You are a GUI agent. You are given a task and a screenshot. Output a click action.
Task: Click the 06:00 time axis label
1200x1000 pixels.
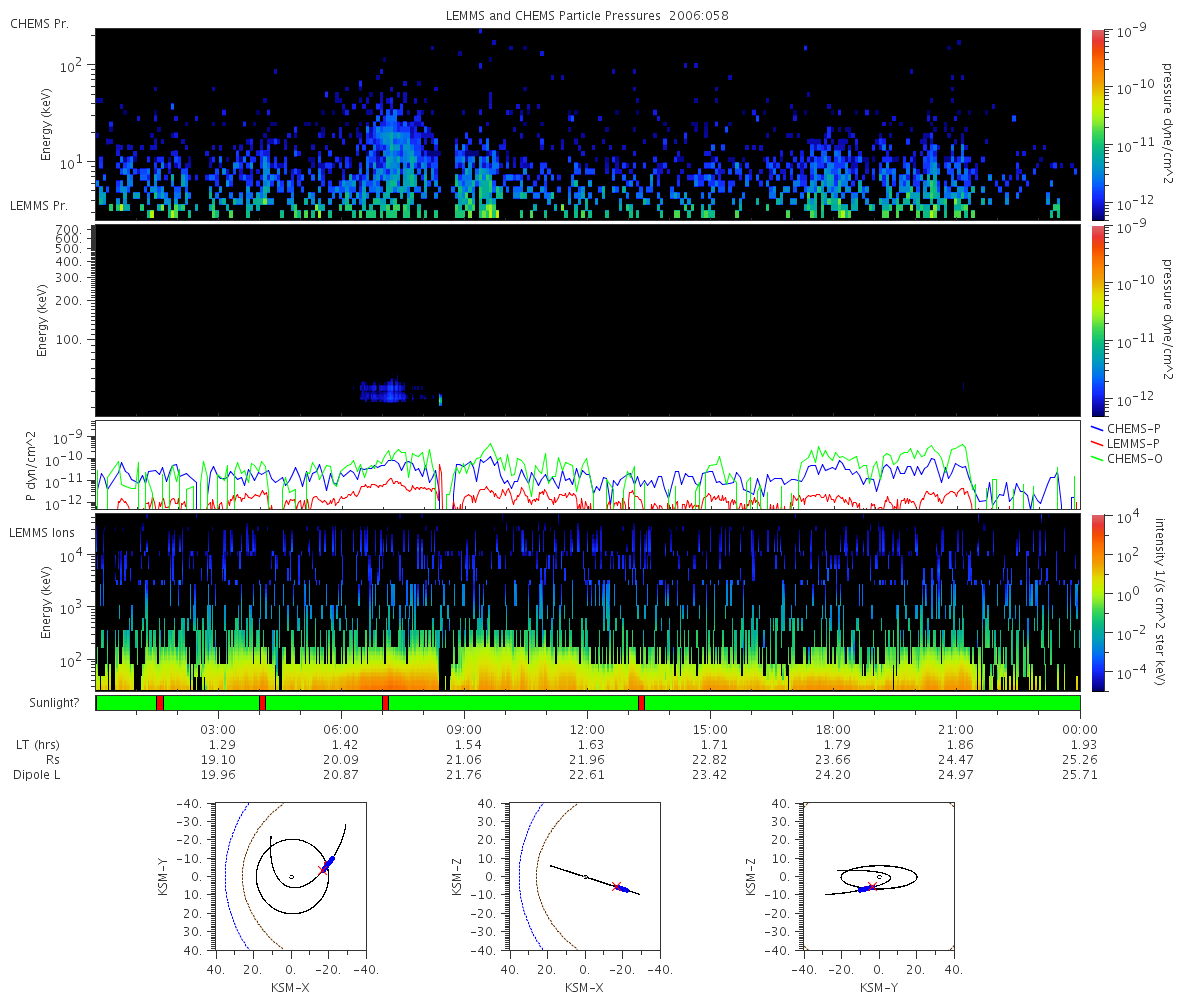tap(342, 728)
